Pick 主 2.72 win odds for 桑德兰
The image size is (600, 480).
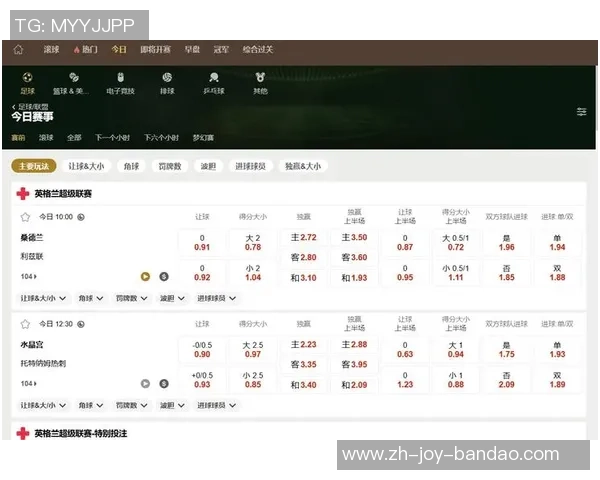tap(304, 238)
